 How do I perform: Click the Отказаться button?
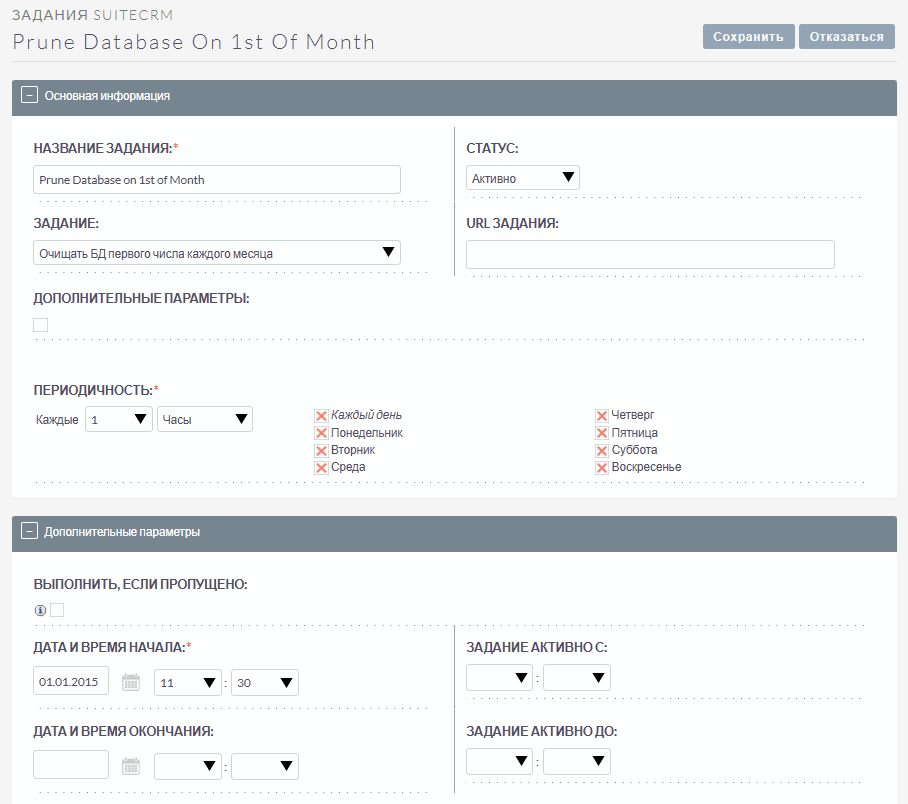[x=846, y=37]
